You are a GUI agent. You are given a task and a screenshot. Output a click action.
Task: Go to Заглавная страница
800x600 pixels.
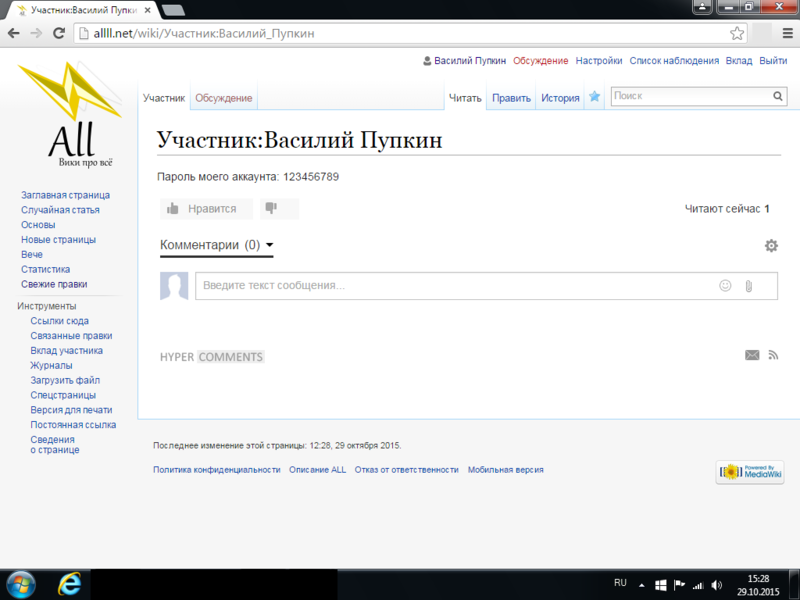click(65, 195)
